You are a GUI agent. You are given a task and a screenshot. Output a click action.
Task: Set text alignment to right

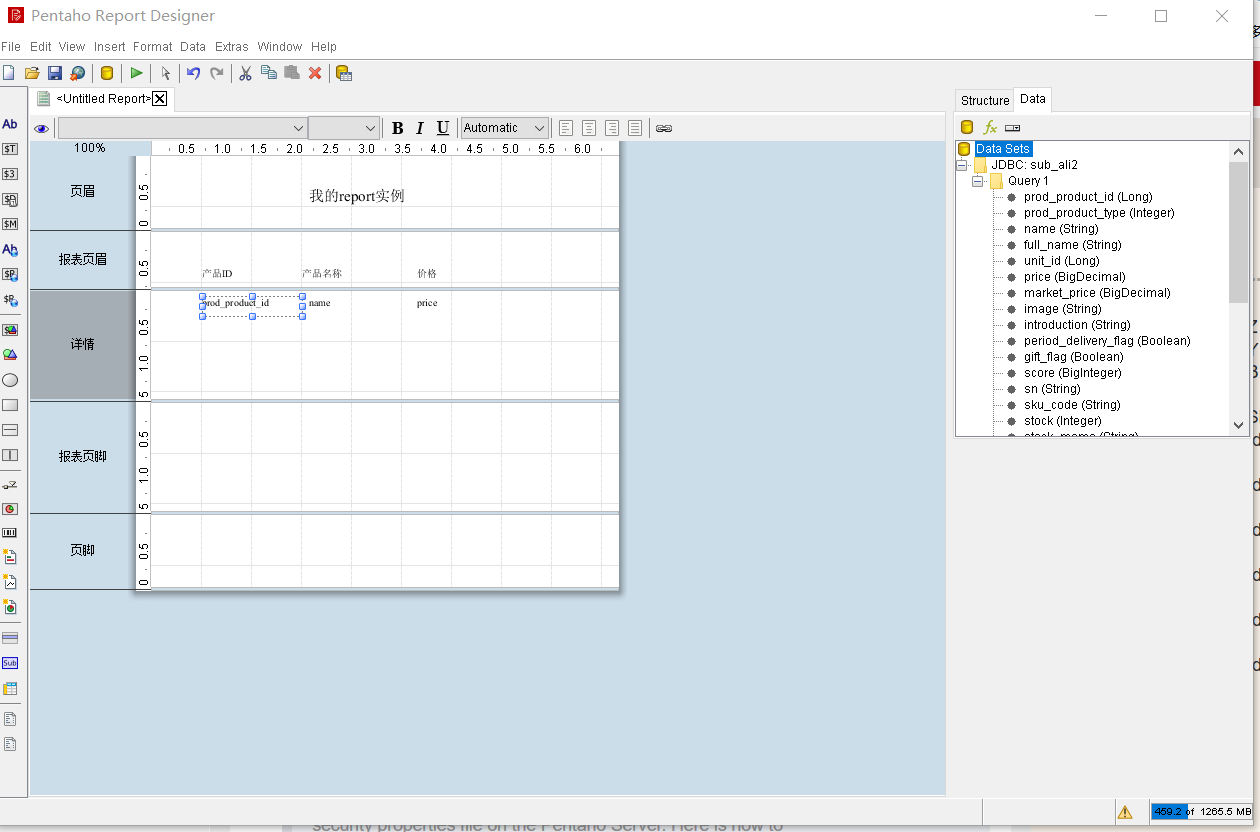612,128
